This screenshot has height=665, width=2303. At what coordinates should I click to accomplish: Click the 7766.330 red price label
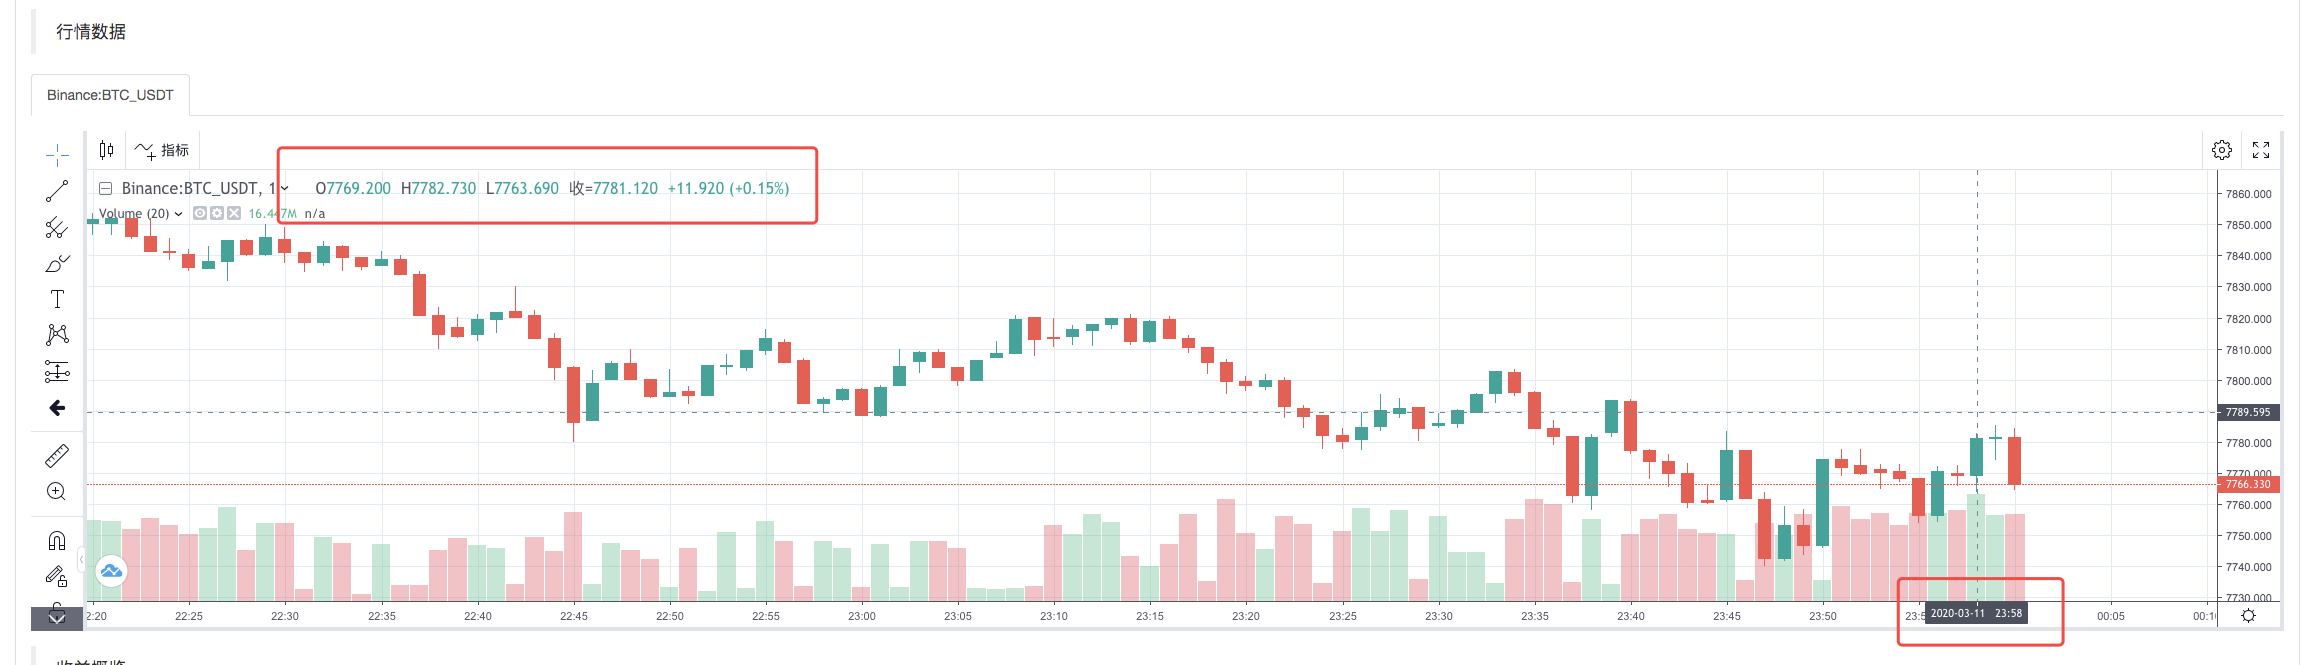[x=2247, y=484]
